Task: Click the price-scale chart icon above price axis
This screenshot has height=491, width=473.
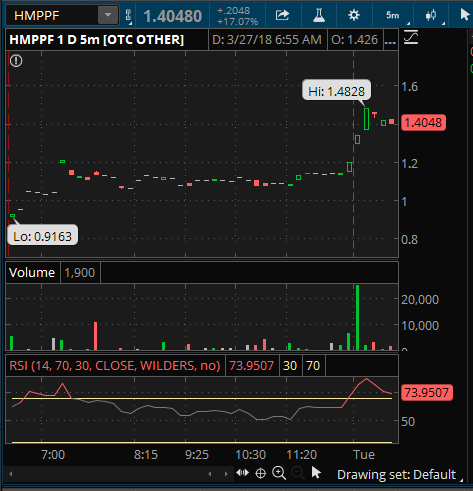Action: coord(411,37)
